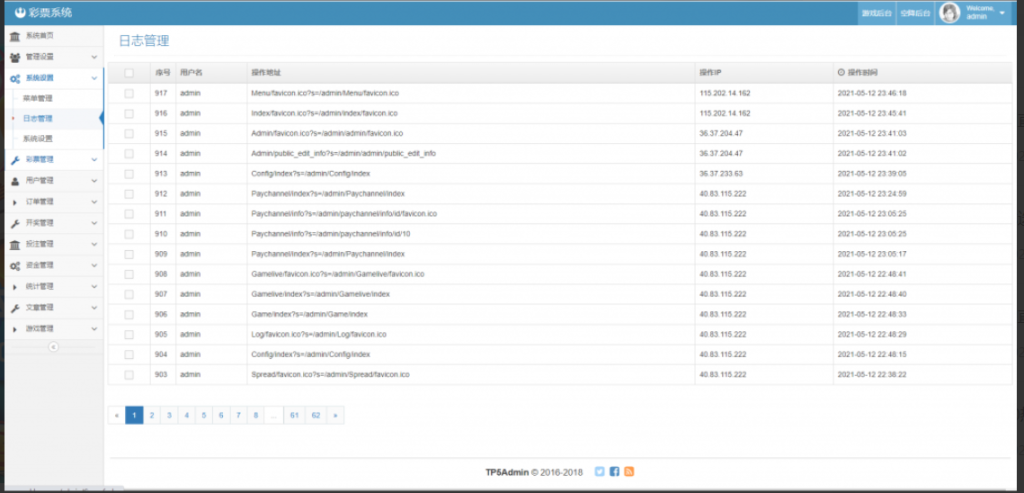Screen dimensions: 1024x493
Task: Click the 系统首页 bank icon
Action: pos(15,36)
